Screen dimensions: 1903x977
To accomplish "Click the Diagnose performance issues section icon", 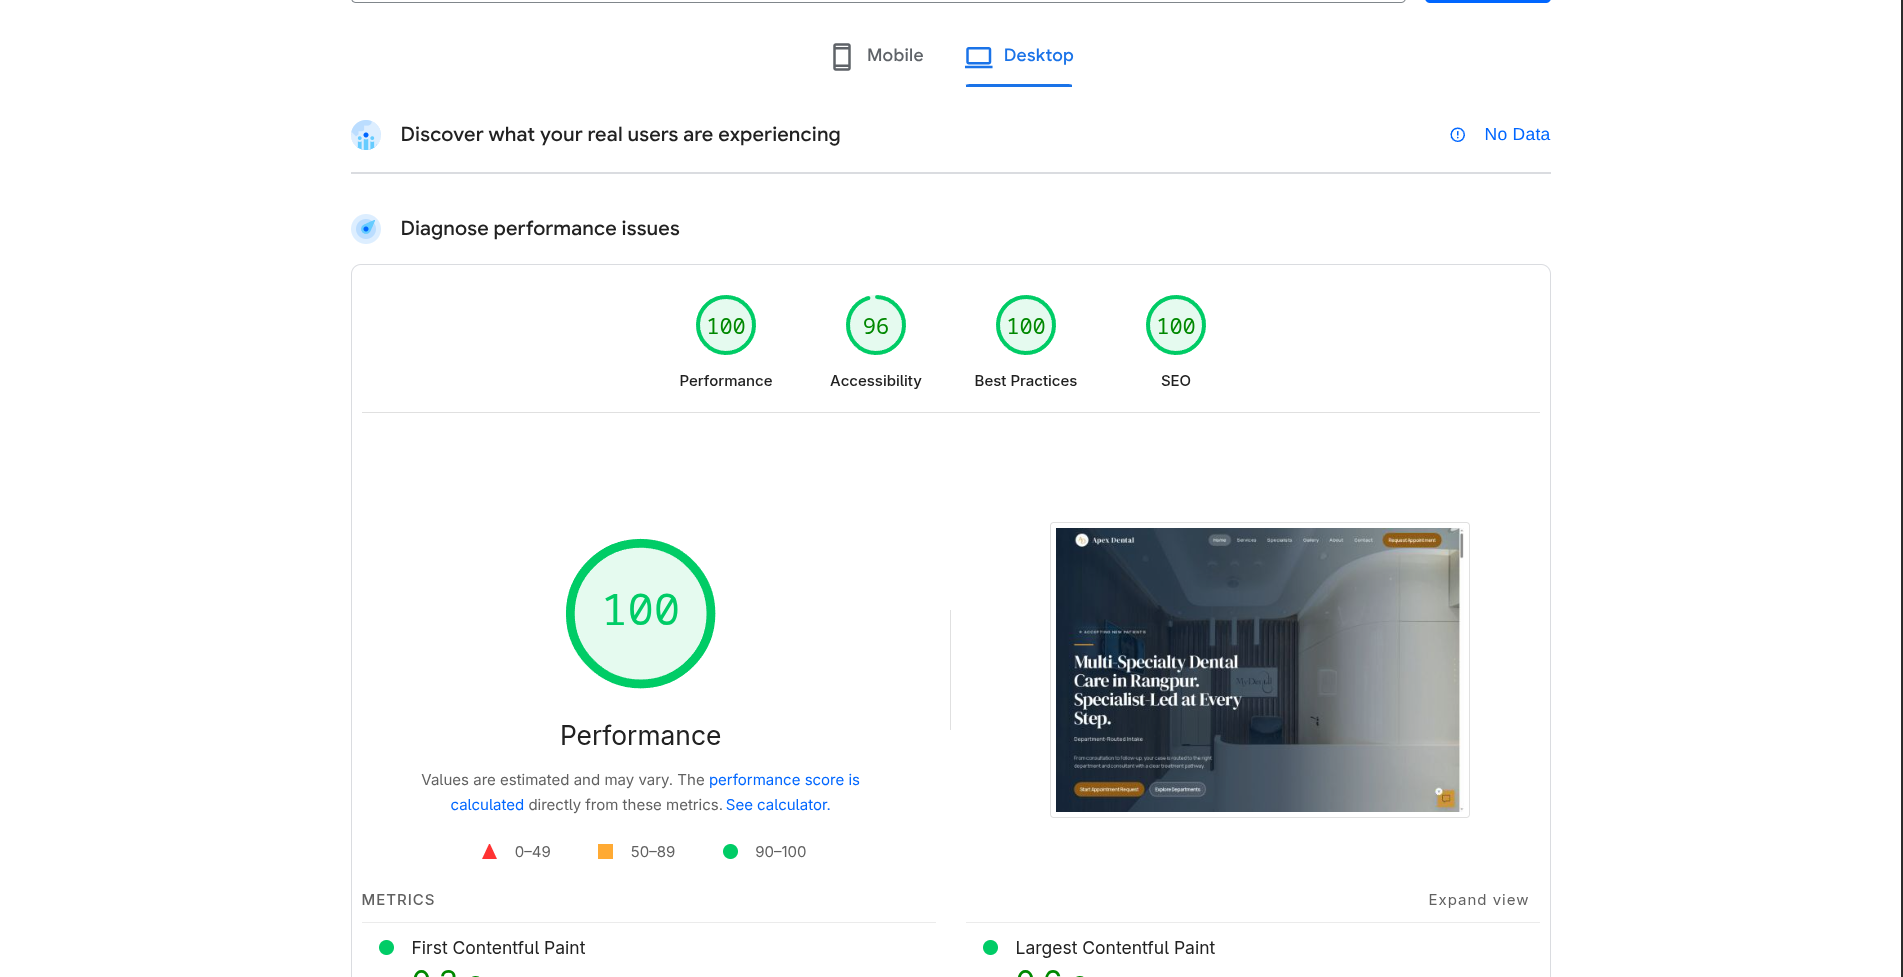I will pos(366,228).
